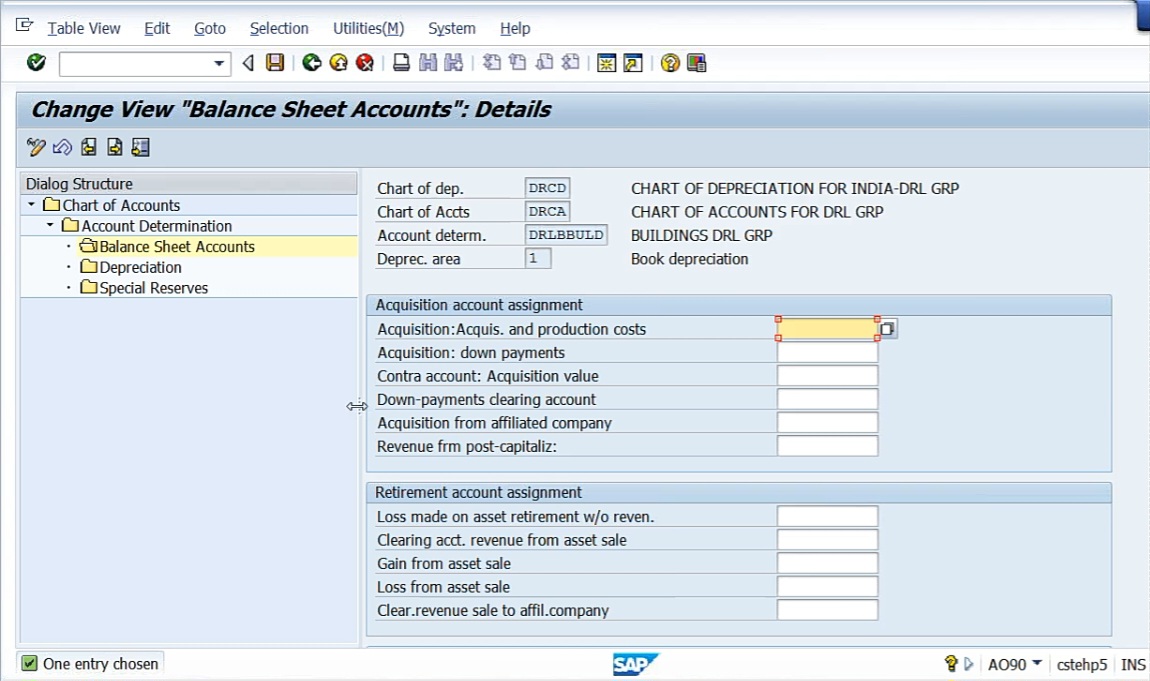
Task: Click Loss from asset sale field
Action: point(827,587)
